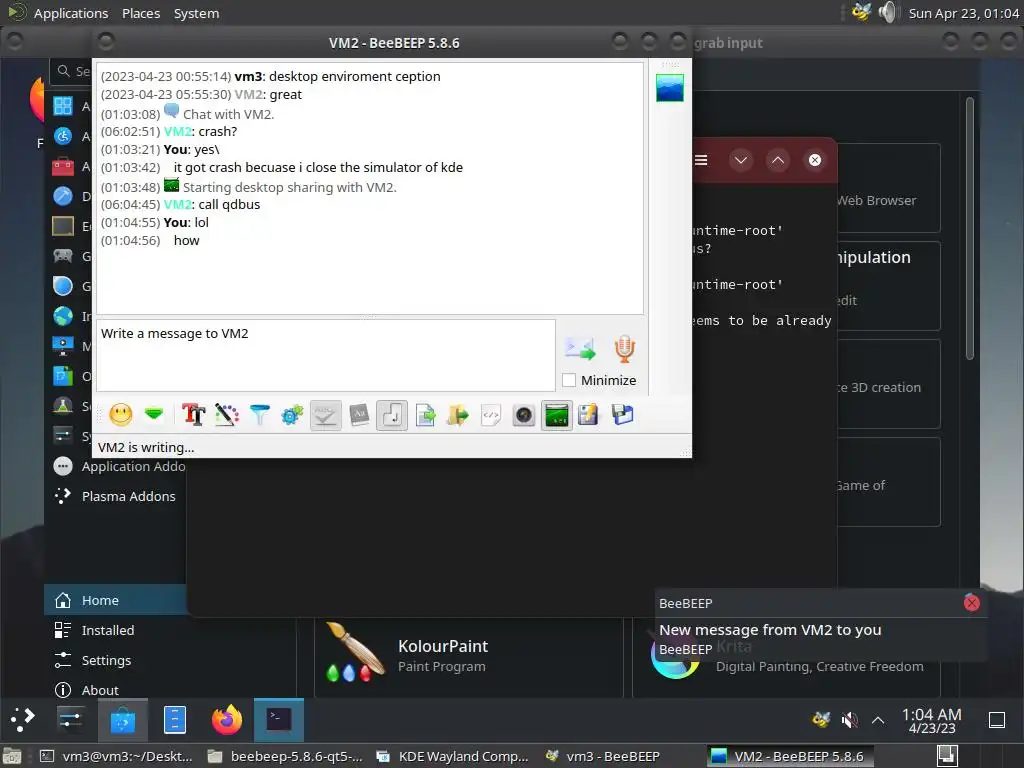Open chat settings gears icon

292,415
